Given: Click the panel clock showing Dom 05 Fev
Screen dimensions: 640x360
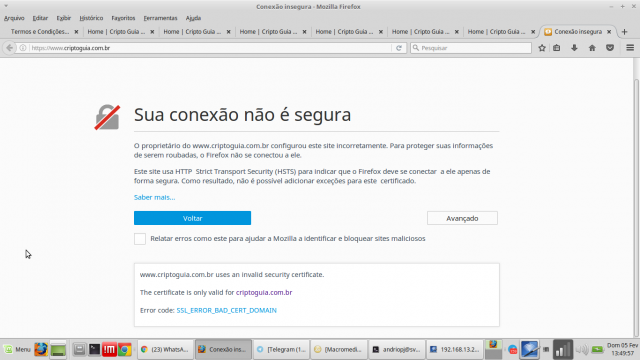Looking at the screenshot, I should (622, 349).
